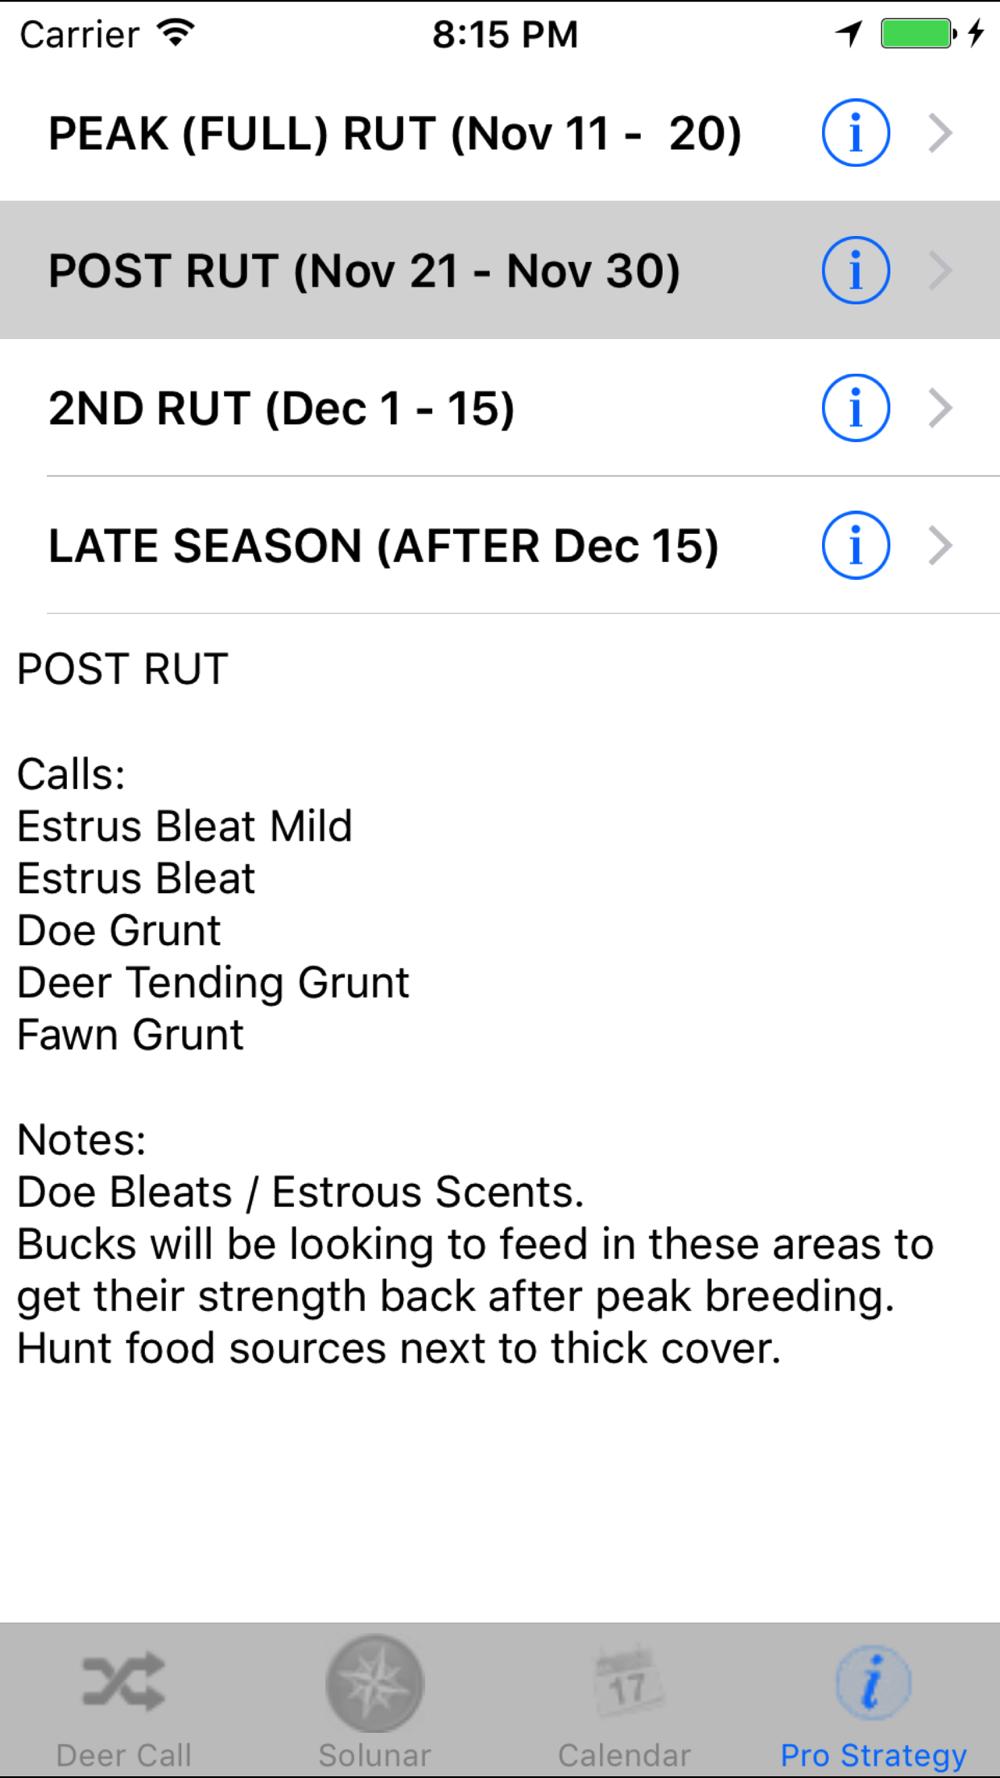Expand Post Rut chevron arrow
The width and height of the screenshot is (1000, 1778).
[x=940, y=270]
